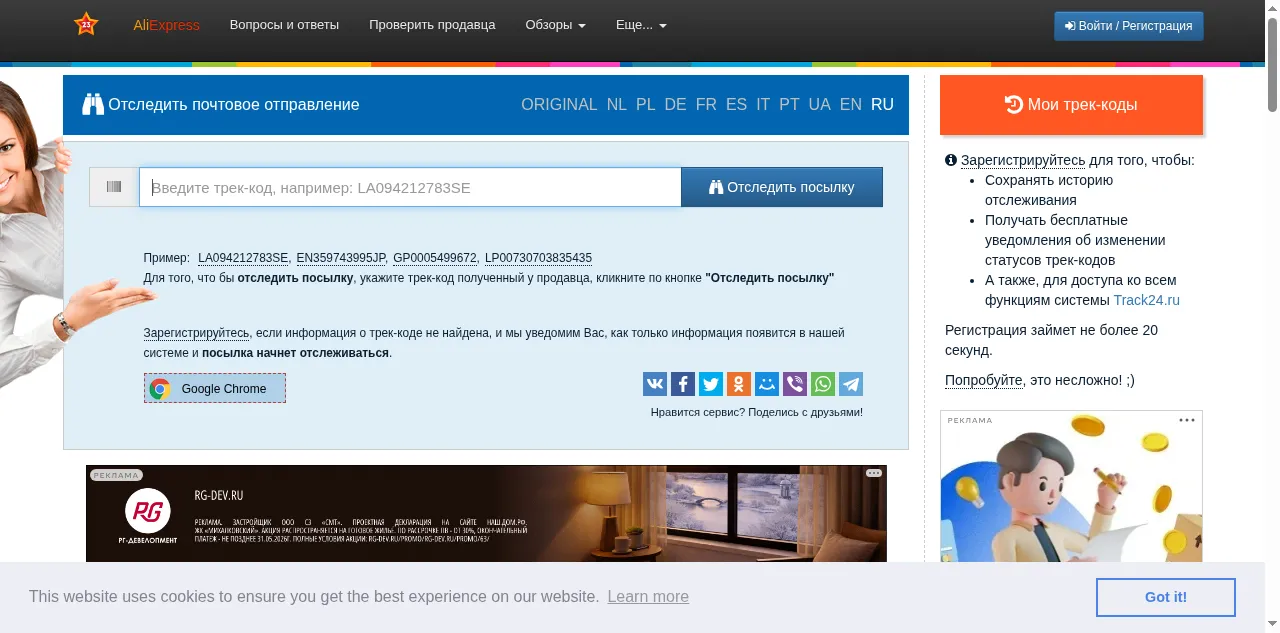Switch language to ORIGINAL
The width and height of the screenshot is (1280, 633).
tap(559, 105)
